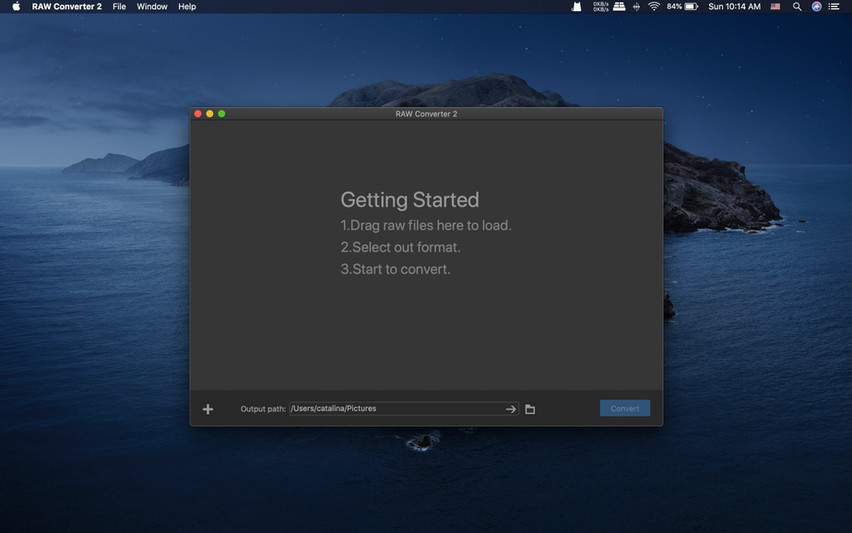Open the output folder browse icon
This screenshot has width=852, height=533.
coord(530,409)
